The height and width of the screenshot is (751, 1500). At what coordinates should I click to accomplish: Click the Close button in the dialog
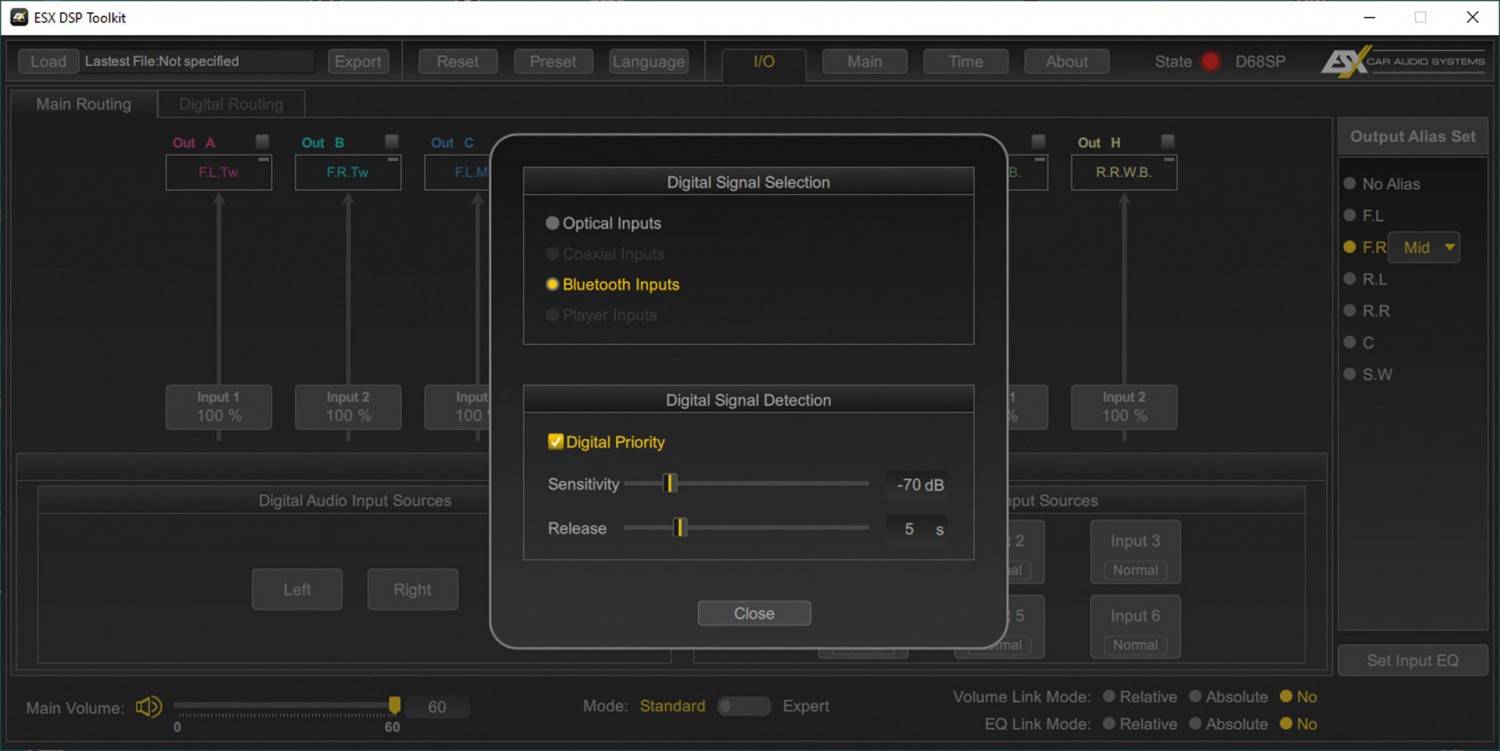pos(754,613)
